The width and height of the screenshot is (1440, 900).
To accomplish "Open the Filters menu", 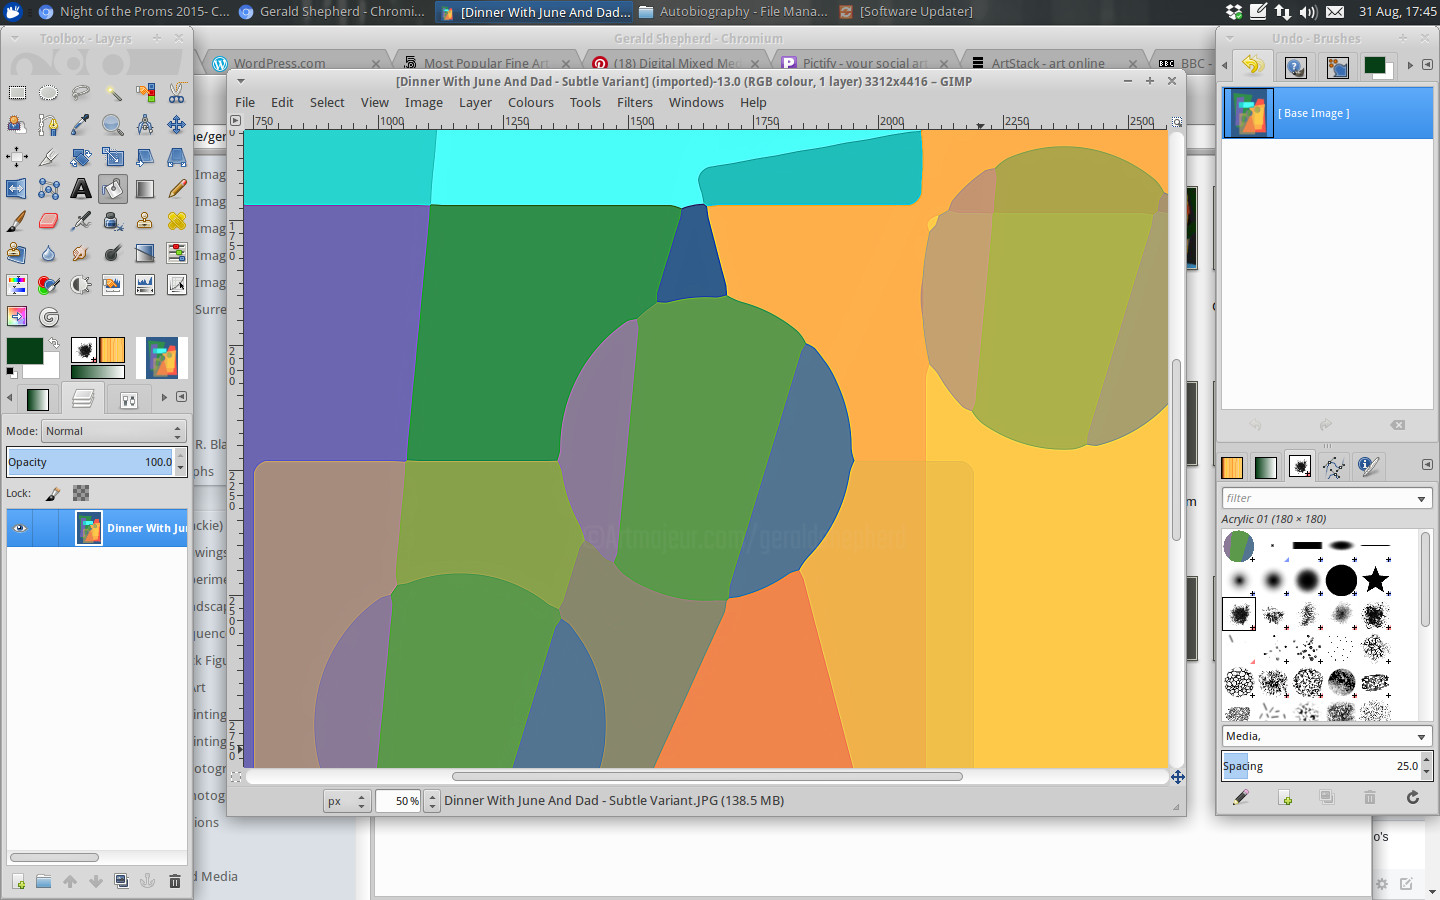I will pyautogui.click(x=634, y=102).
